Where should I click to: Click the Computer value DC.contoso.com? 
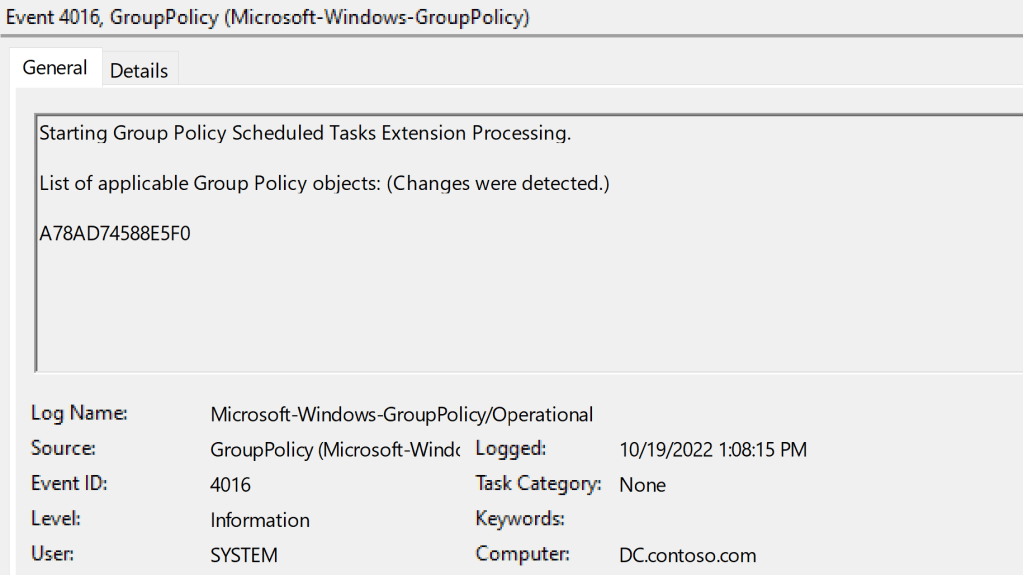(687, 555)
